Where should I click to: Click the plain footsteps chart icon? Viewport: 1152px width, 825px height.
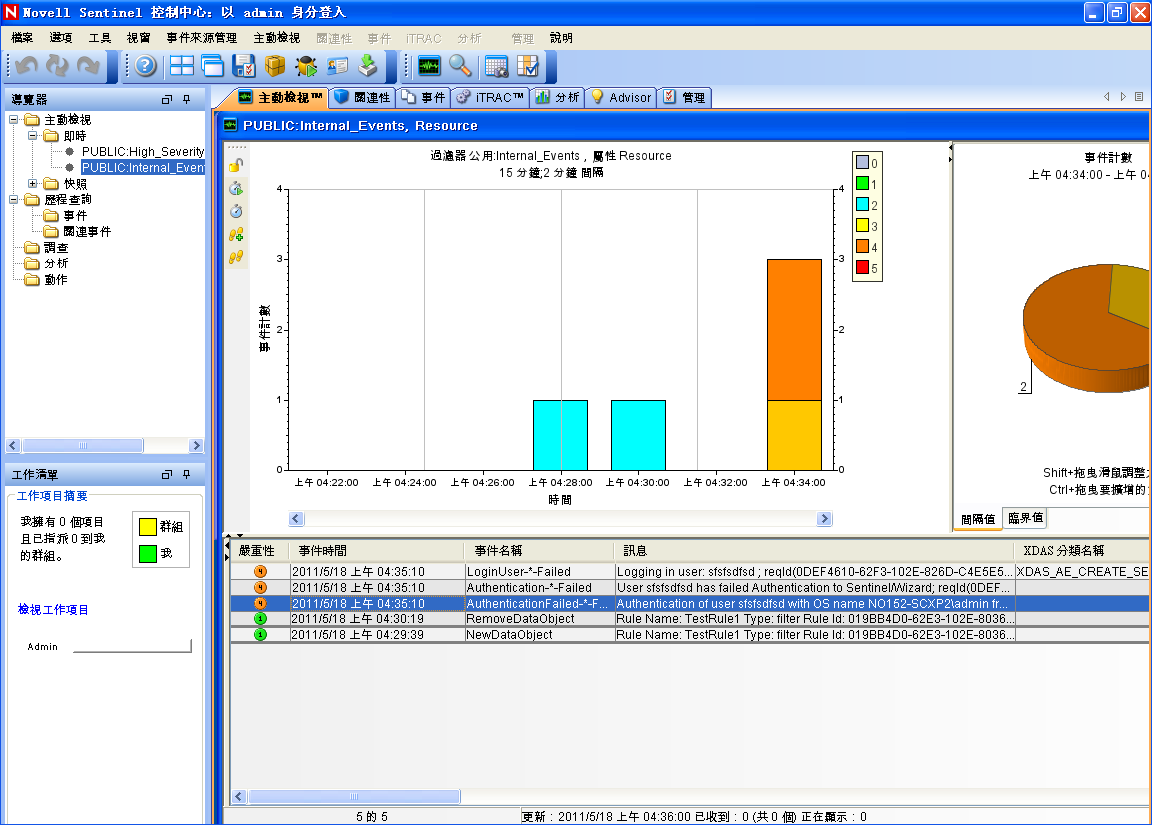coord(236,257)
